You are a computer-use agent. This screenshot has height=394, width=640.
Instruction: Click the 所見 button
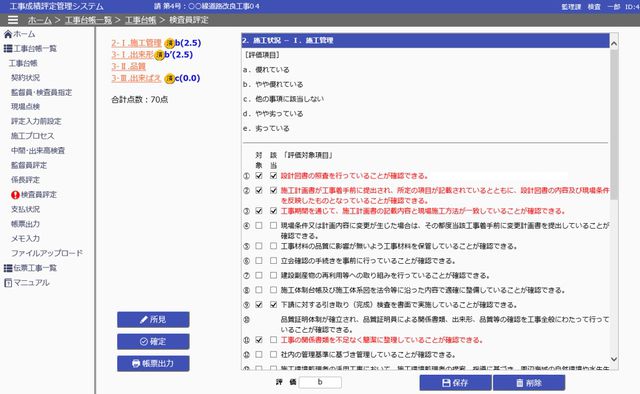[x=153, y=320]
